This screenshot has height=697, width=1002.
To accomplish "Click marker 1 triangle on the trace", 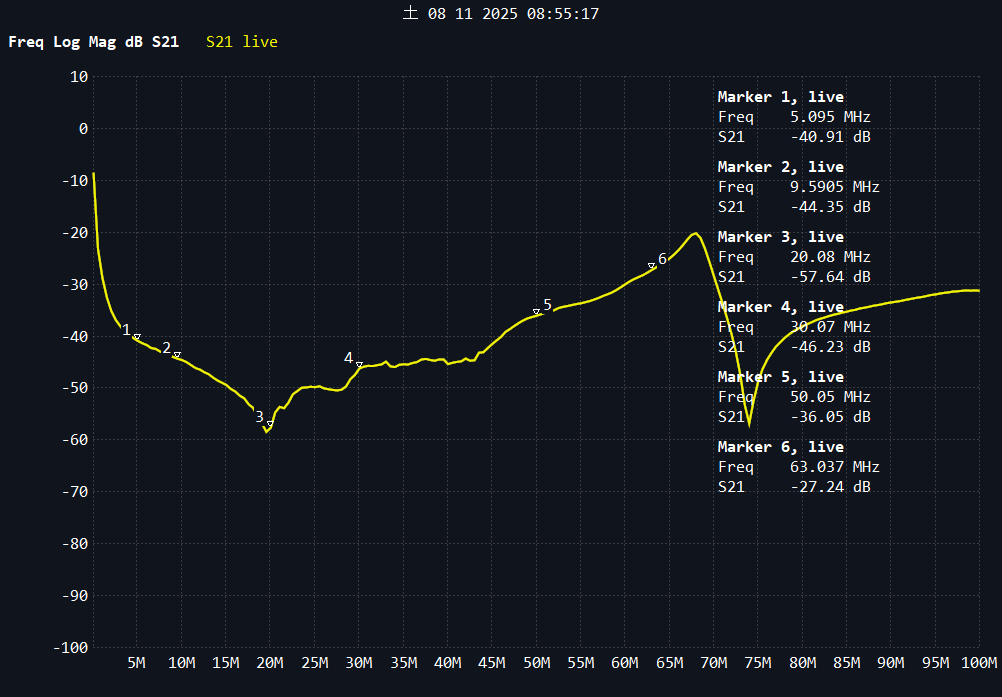I will [x=137, y=337].
